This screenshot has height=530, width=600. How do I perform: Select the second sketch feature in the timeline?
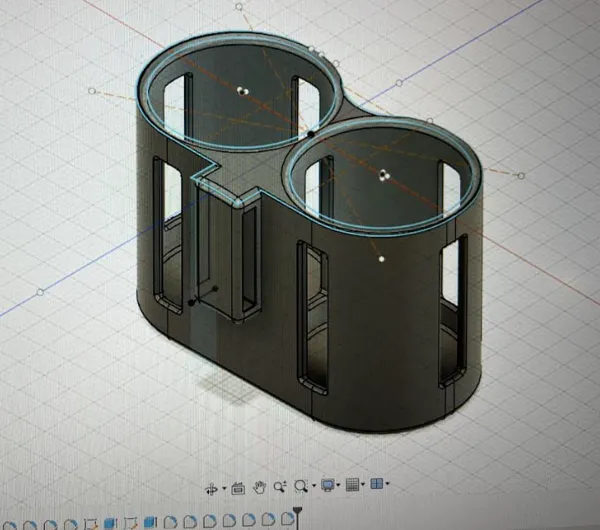[130, 523]
